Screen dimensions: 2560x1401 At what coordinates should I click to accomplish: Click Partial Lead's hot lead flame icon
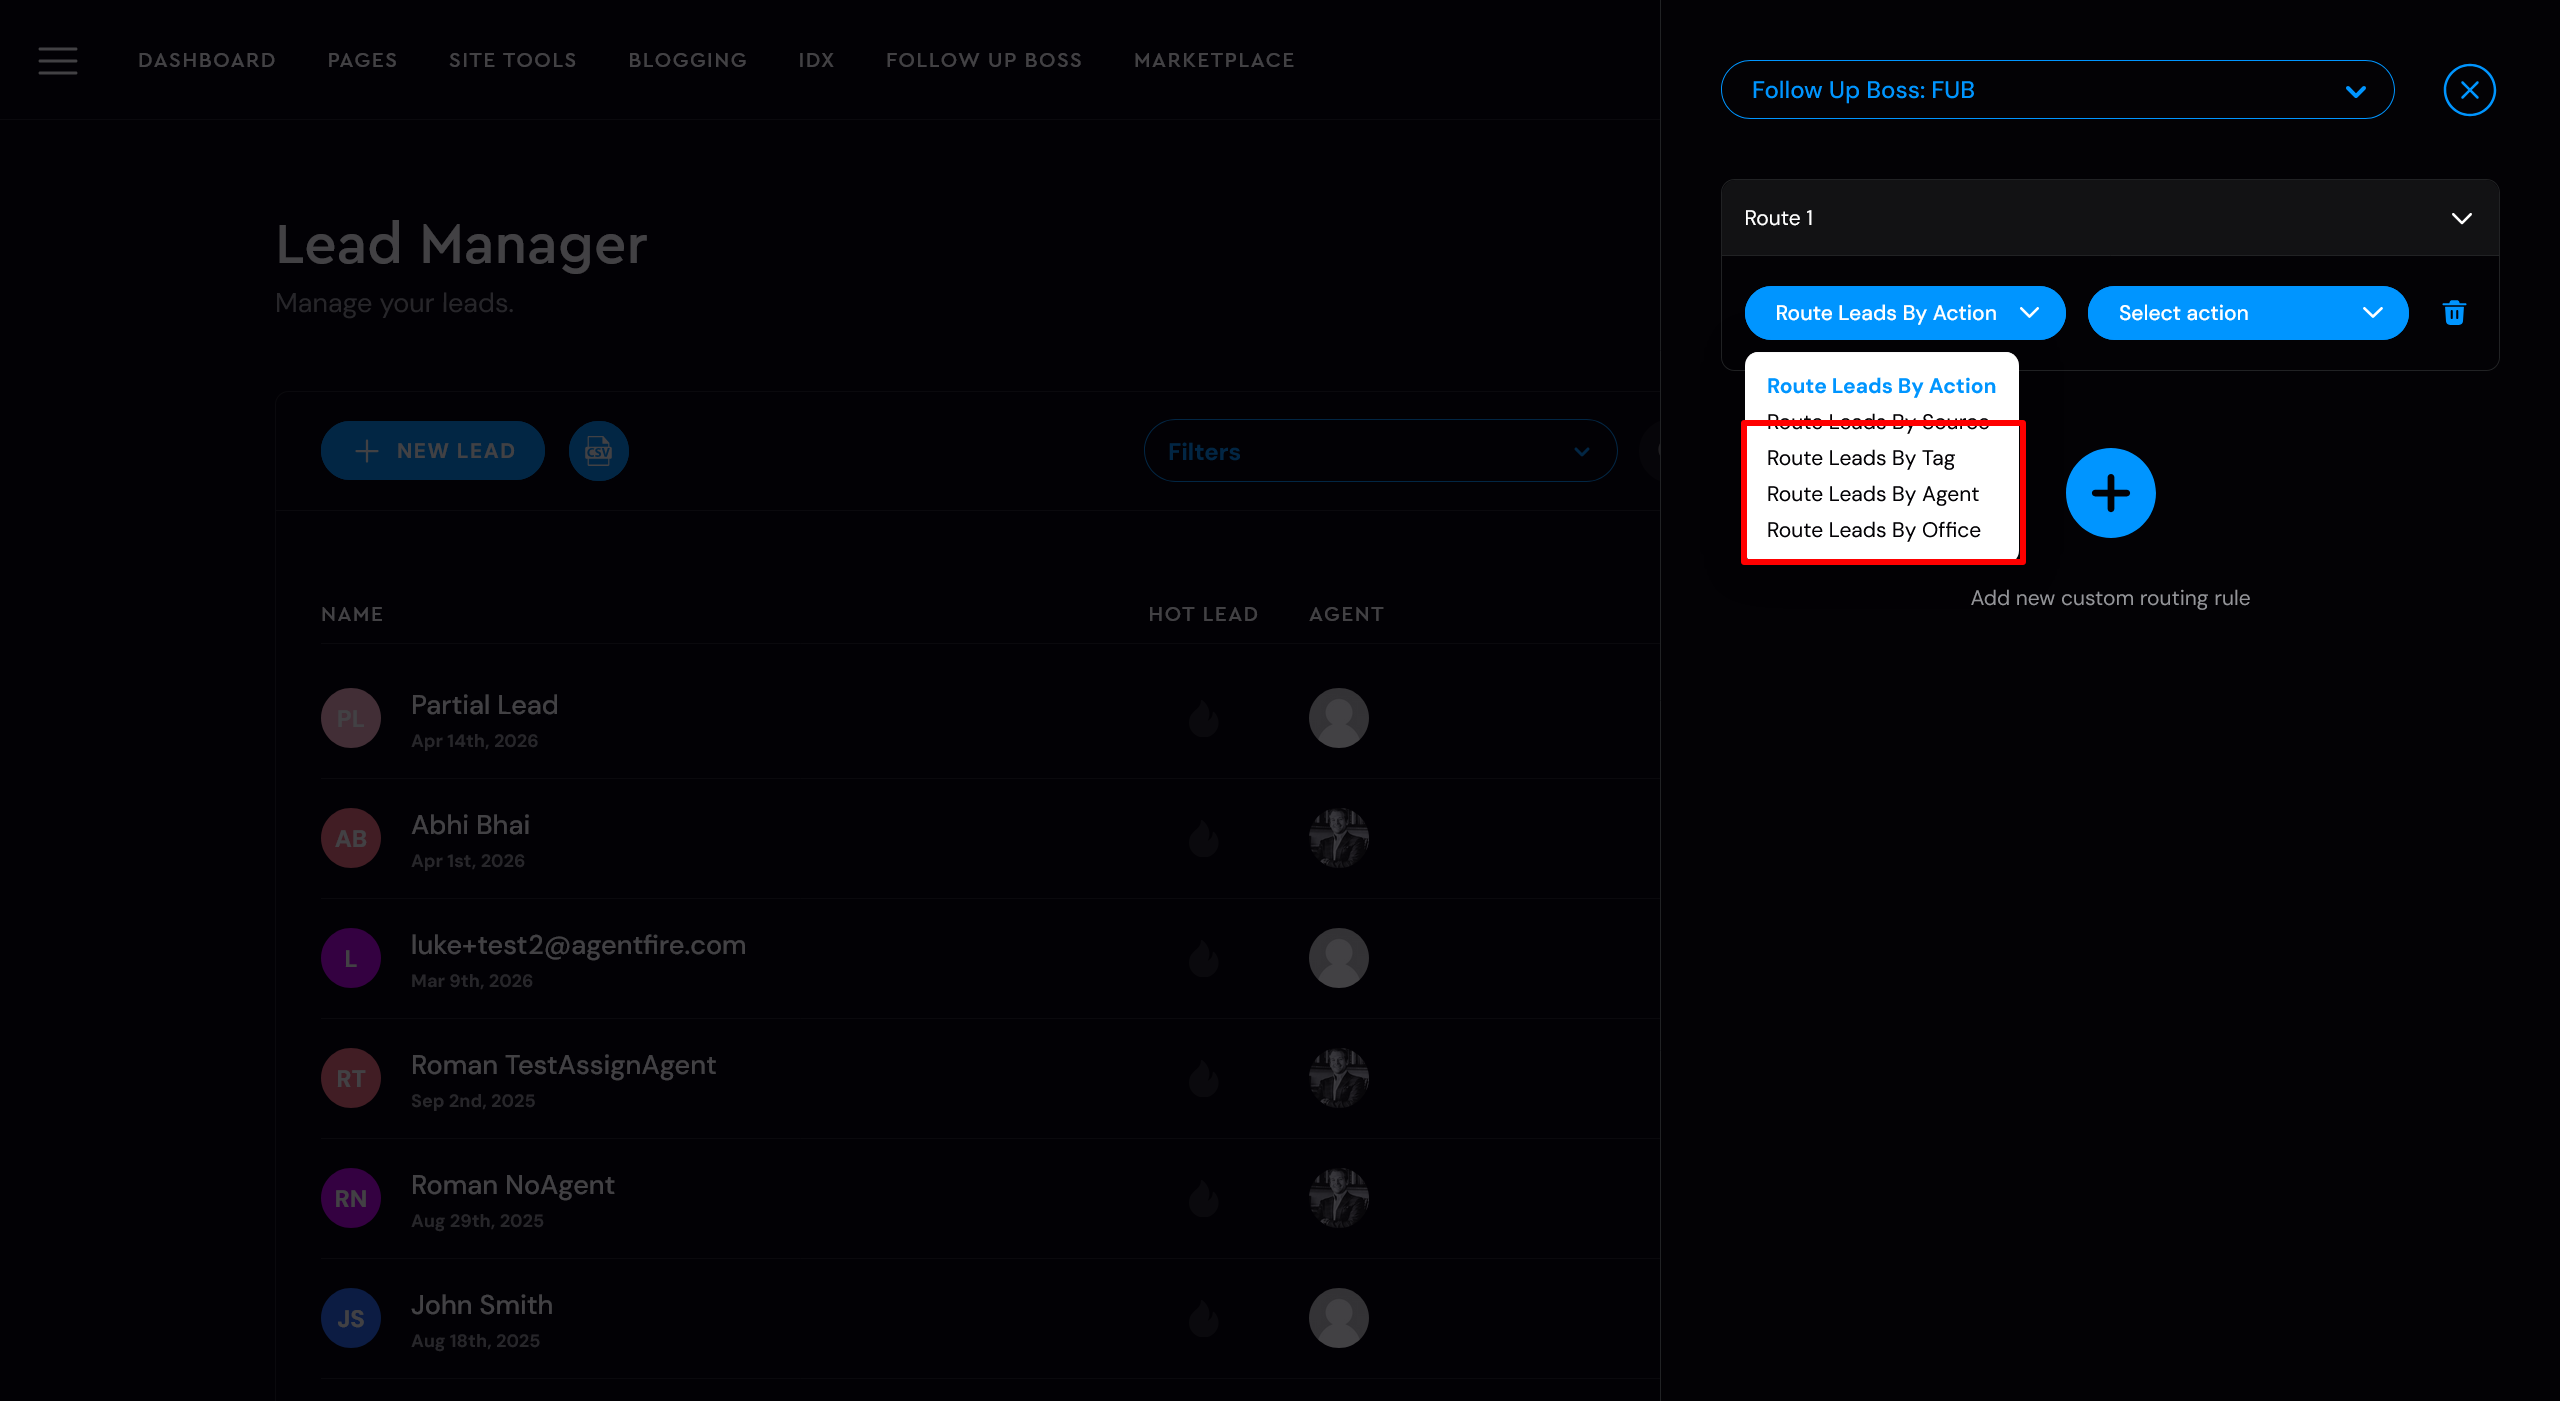1203,718
